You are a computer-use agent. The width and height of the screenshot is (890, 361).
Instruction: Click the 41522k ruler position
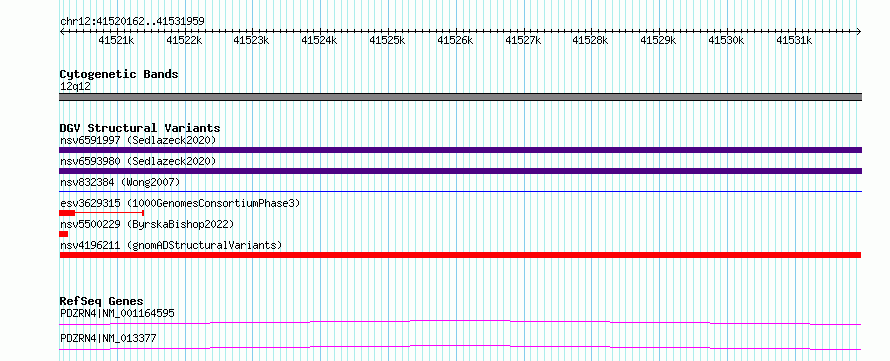coord(184,40)
